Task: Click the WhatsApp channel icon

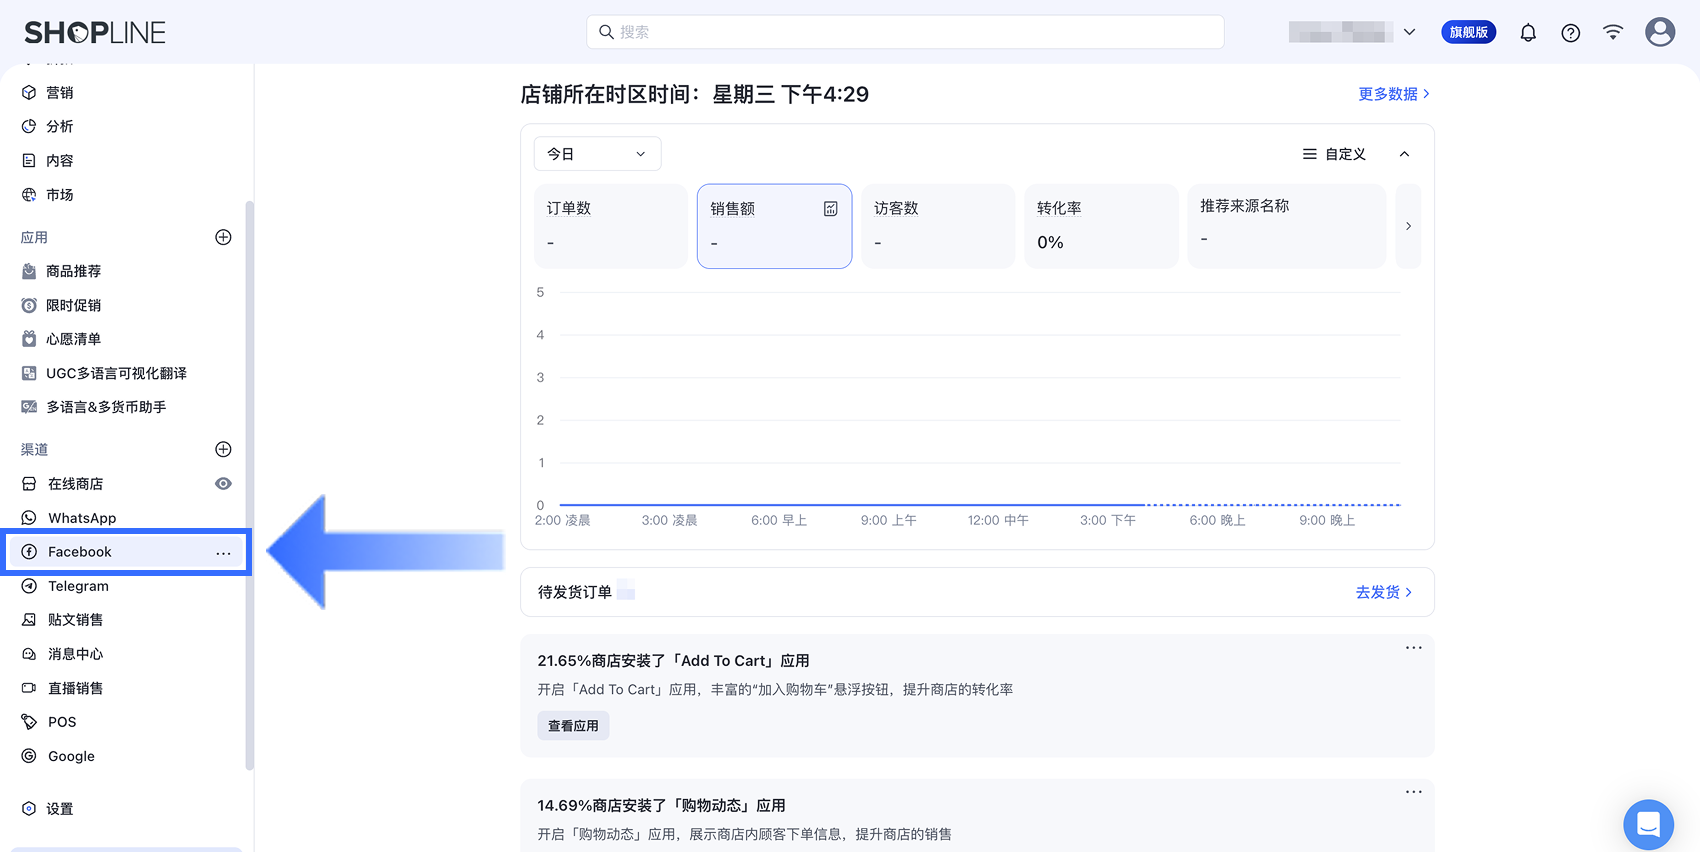Action: (x=29, y=518)
